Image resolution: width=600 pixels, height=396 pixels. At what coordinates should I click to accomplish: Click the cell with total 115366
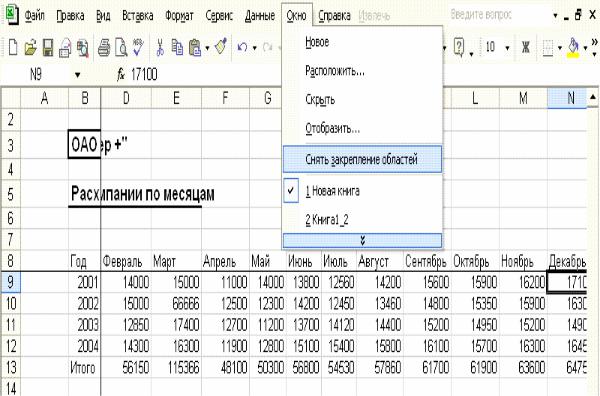click(176, 368)
